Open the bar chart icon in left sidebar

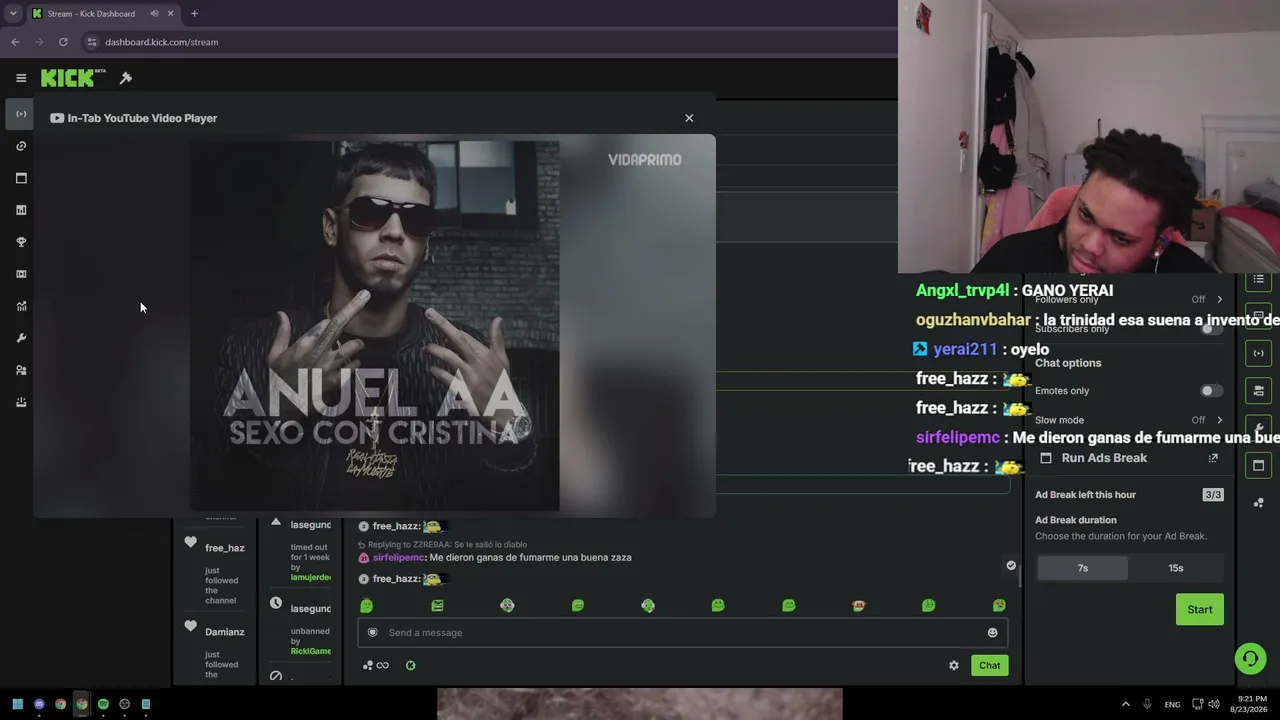coord(21,210)
